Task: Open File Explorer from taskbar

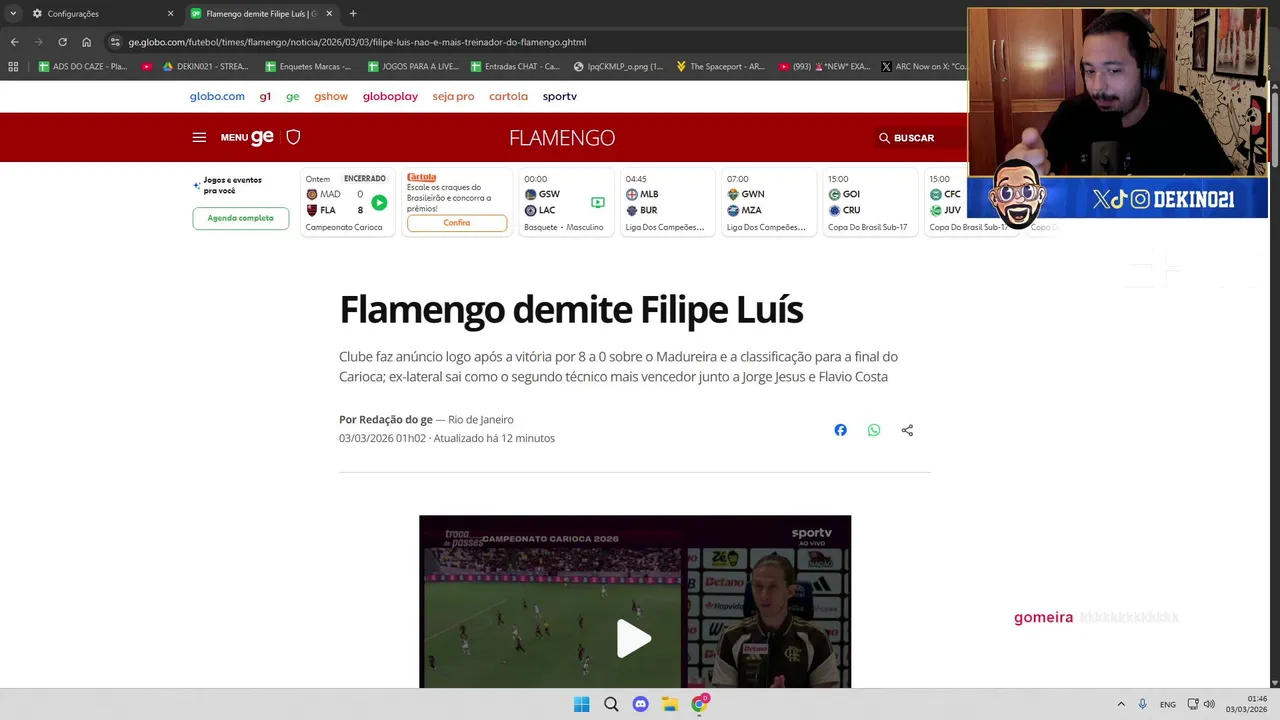Action: click(x=670, y=704)
